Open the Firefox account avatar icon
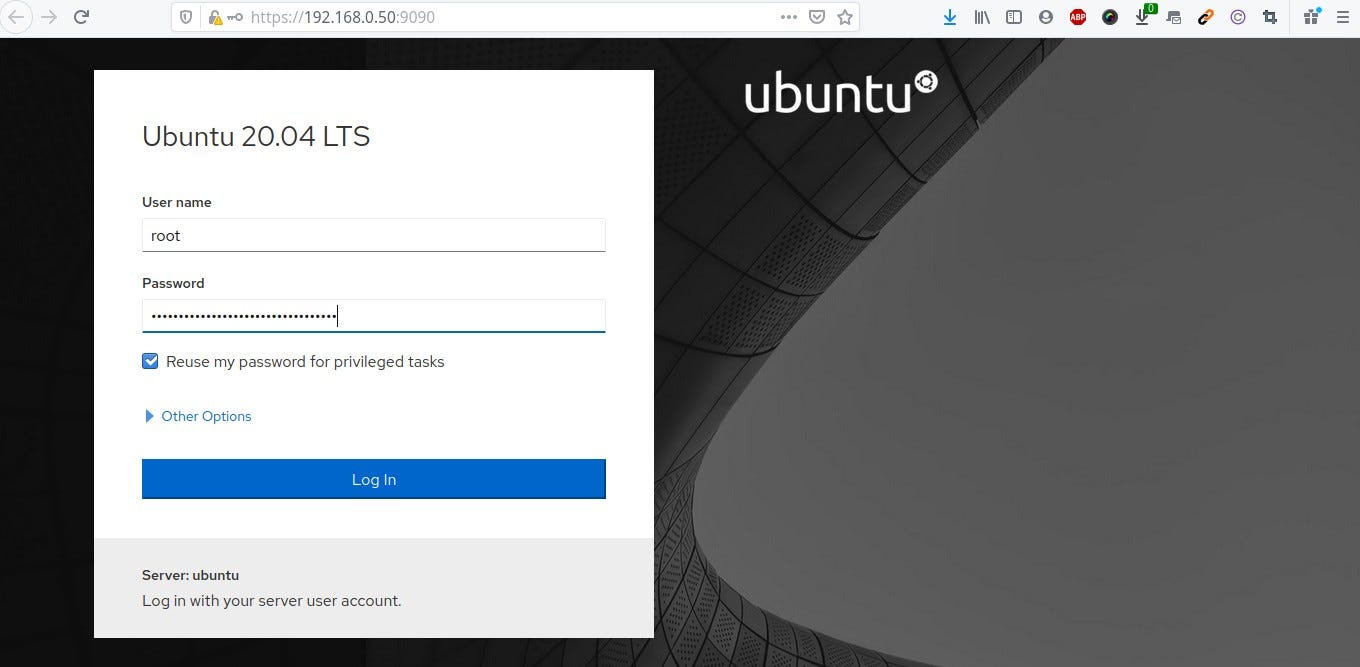This screenshot has height=667, width=1360. pyautogui.click(x=1046, y=17)
